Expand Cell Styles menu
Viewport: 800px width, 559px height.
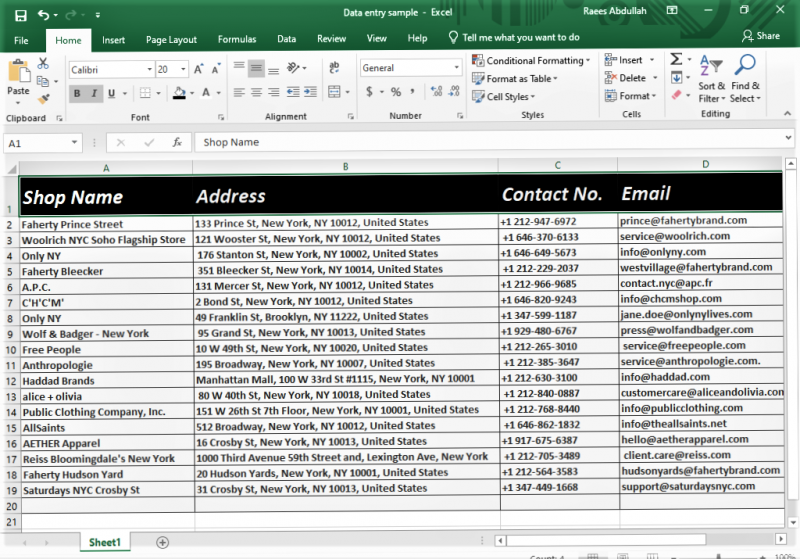504,96
